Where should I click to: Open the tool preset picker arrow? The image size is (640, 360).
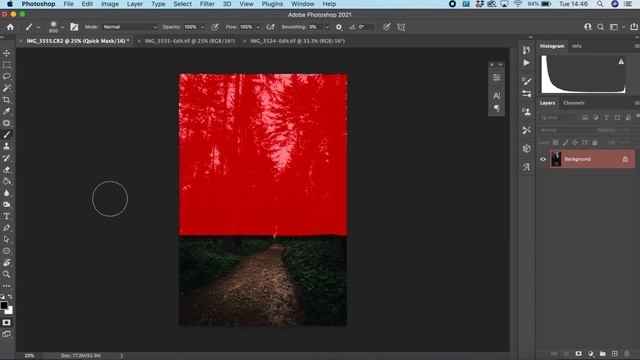pyautogui.click(x=38, y=27)
